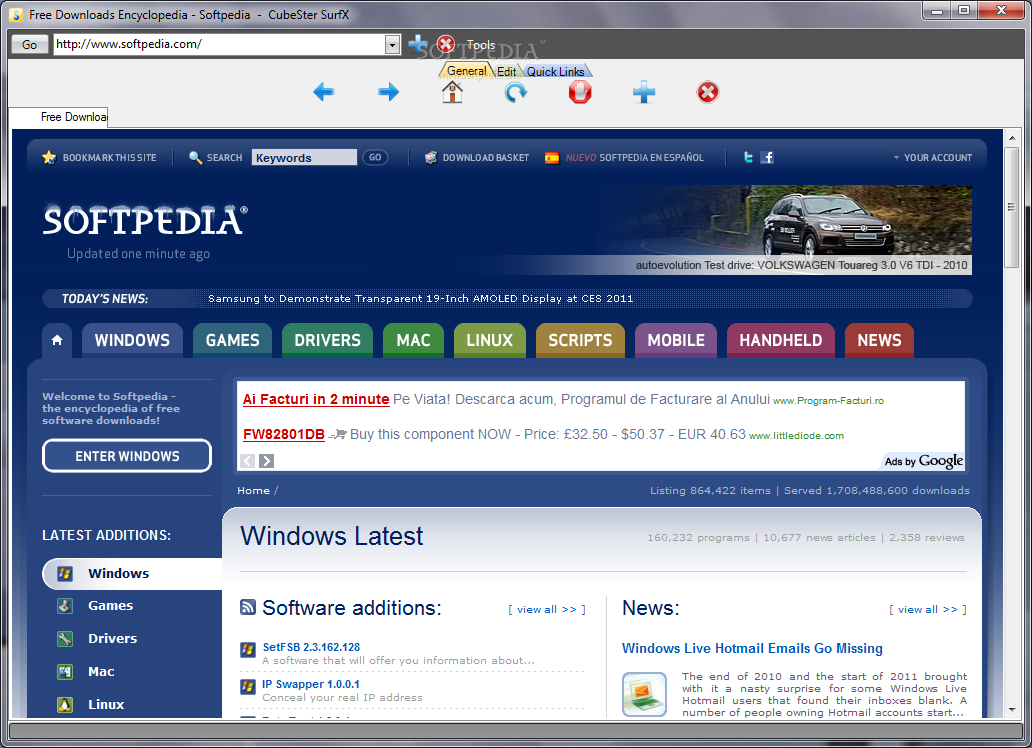This screenshot has height=748, width=1032.
Task: Open the GAMES category tab
Action: pos(232,340)
